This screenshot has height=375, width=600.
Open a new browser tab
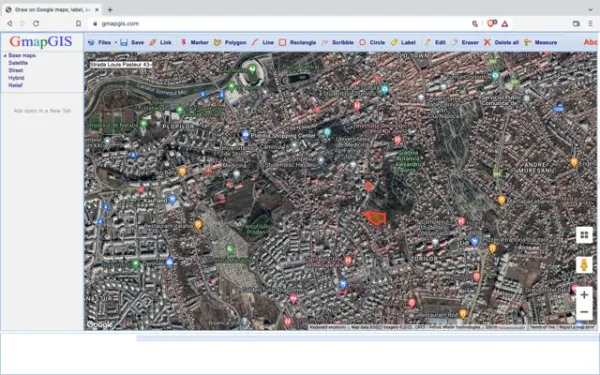110,10
